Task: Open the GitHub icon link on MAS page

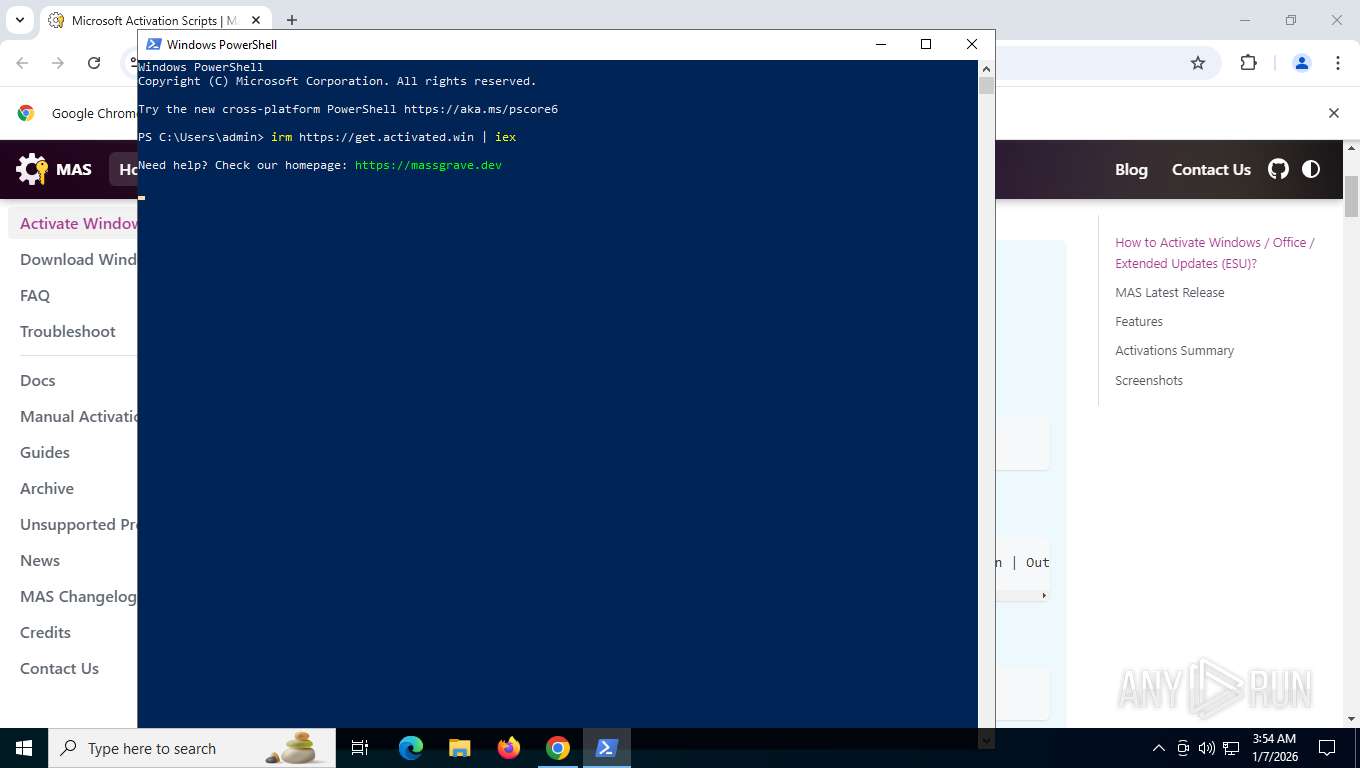Action: [1278, 169]
